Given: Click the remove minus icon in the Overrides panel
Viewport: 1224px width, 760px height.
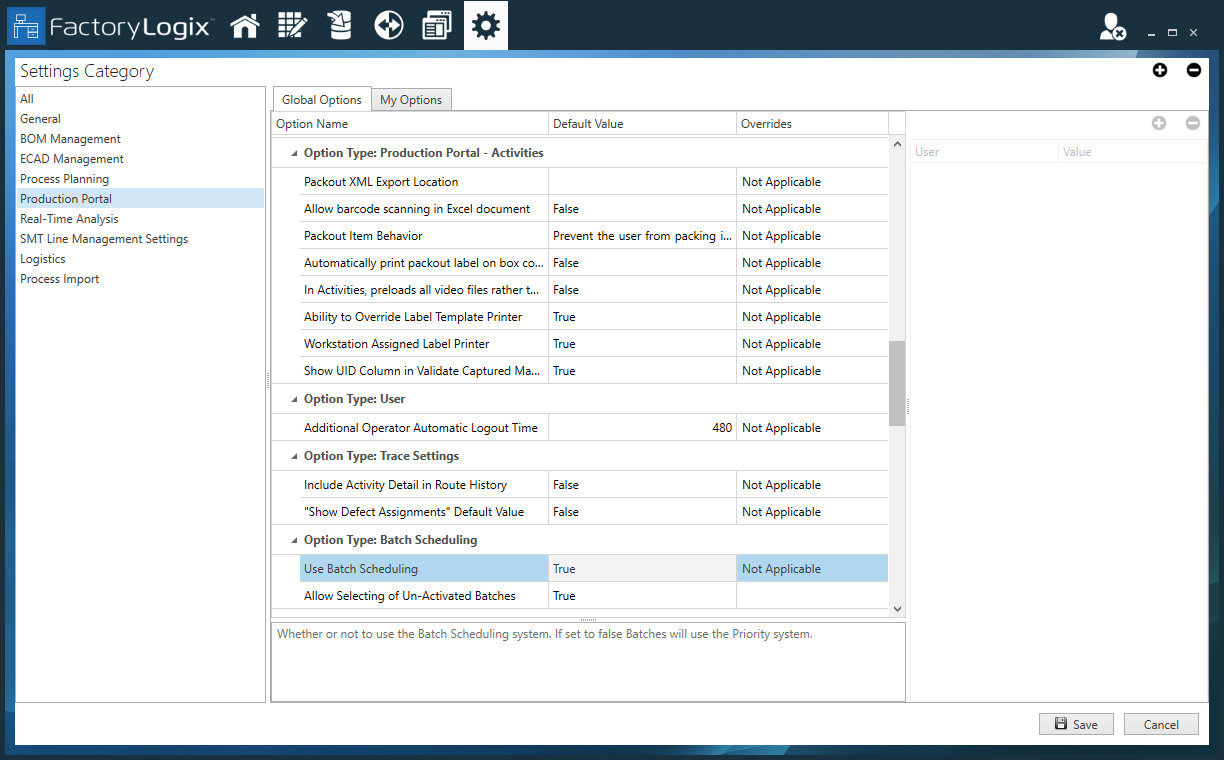Looking at the screenshot, I should click(1192, 123).
